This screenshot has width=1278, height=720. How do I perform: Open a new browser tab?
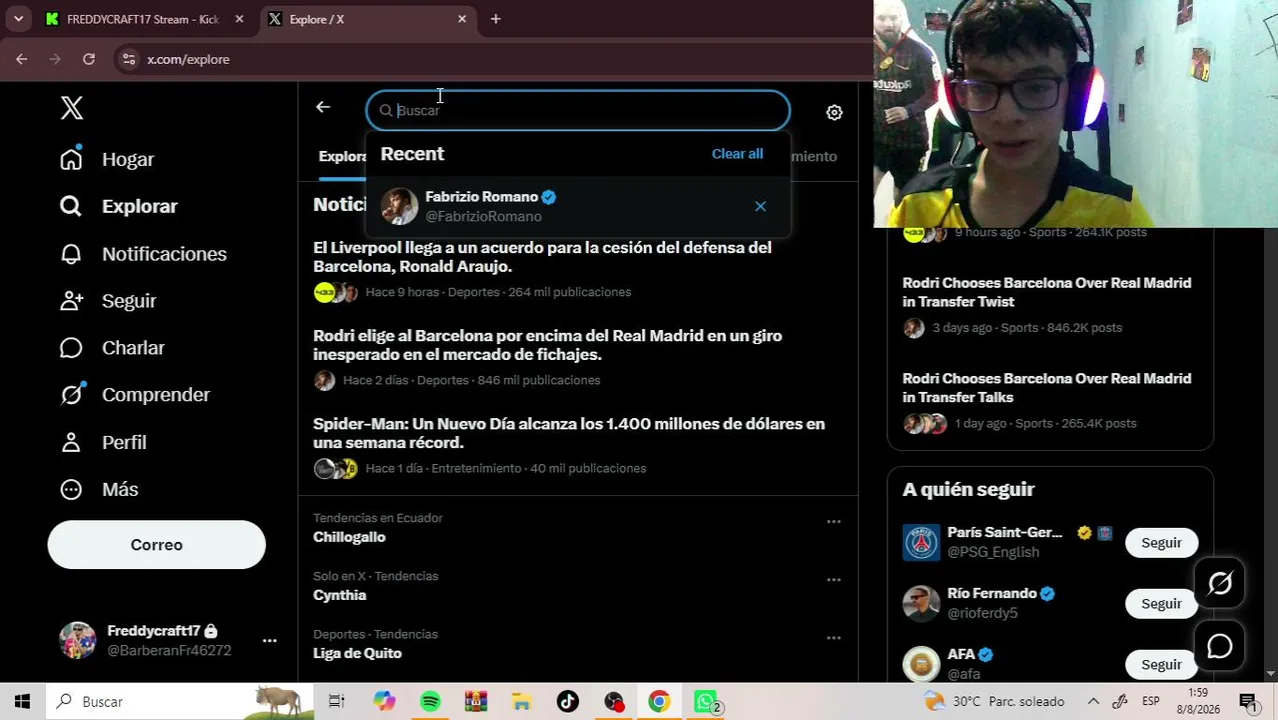[495, 19]
